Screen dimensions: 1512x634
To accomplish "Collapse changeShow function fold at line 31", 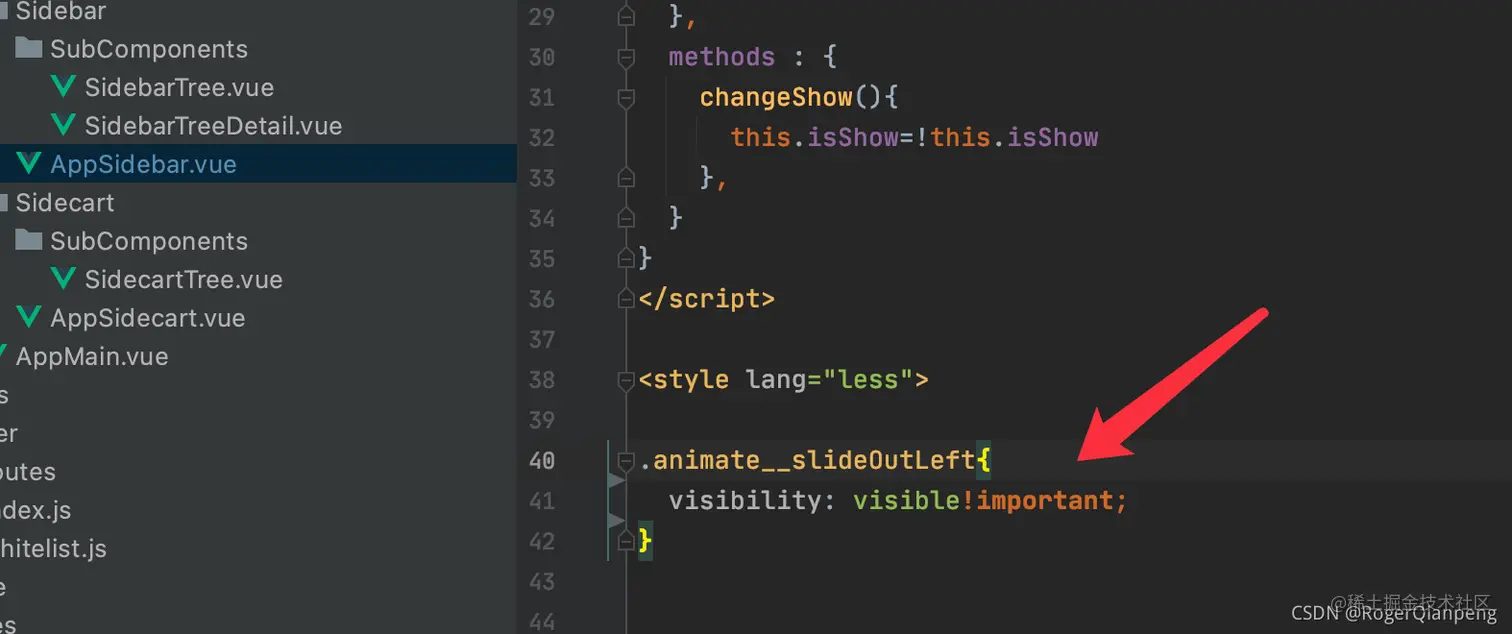I will click(x=626, y=98).
